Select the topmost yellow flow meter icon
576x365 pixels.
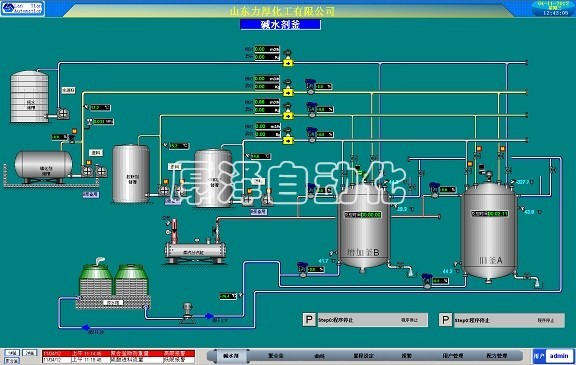pyautogui.click(x=288, y=63)
